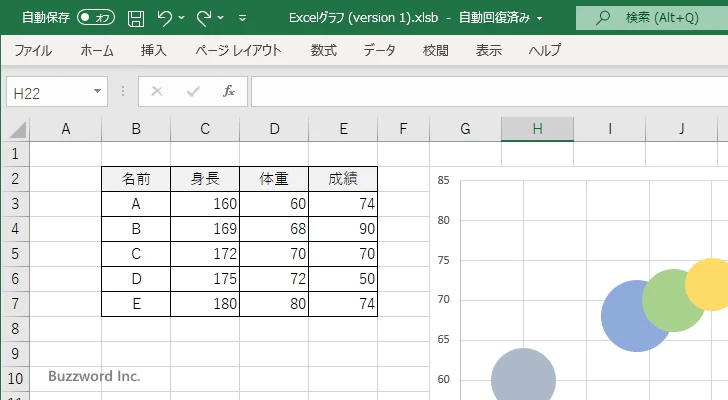728x400 pixels.
Task: Select column F header
Action: [x=403, y=129]
